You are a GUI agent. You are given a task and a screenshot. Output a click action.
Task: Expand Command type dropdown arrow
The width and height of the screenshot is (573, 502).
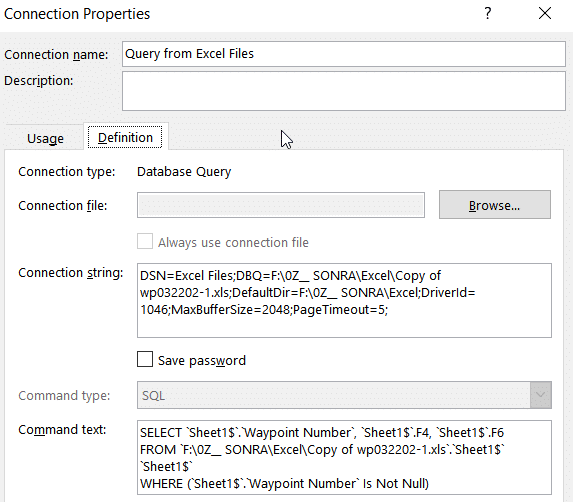pos(540,395)
